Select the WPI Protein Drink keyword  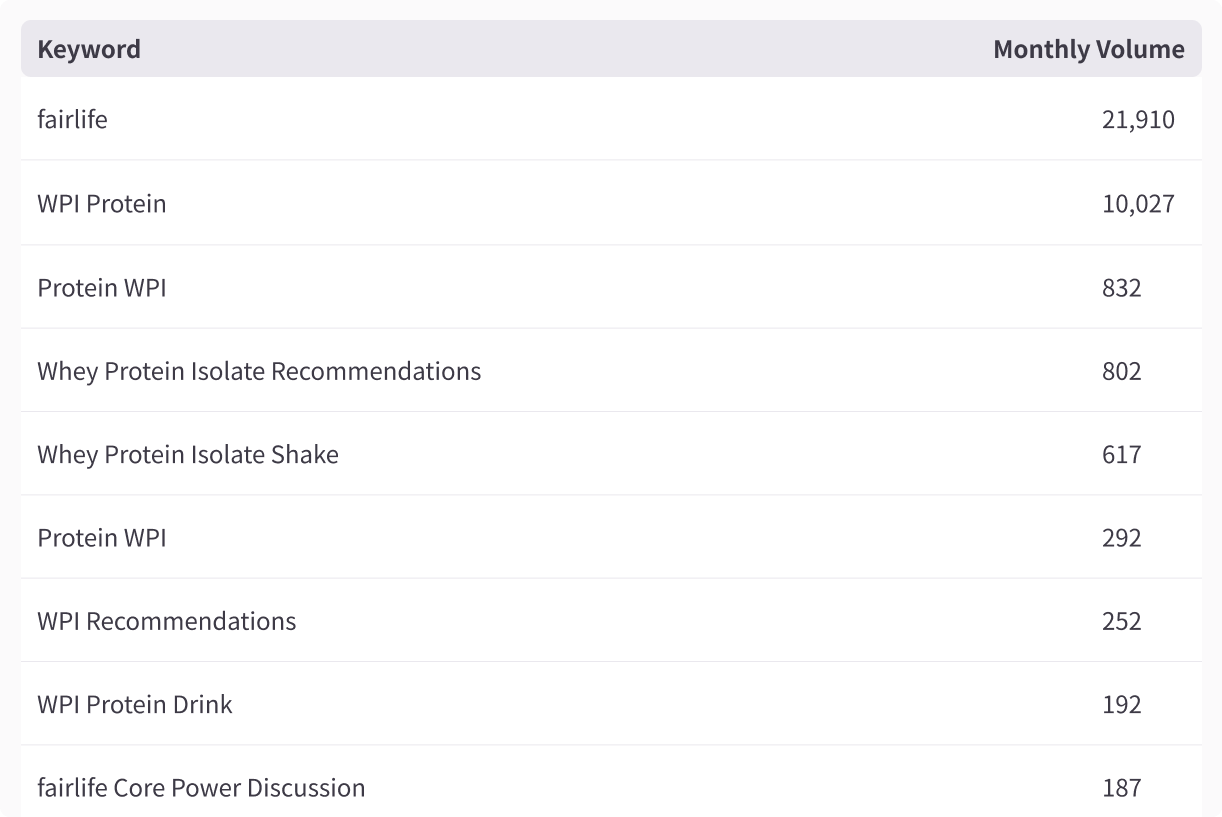pyautogui.click(x=135, y=704)
